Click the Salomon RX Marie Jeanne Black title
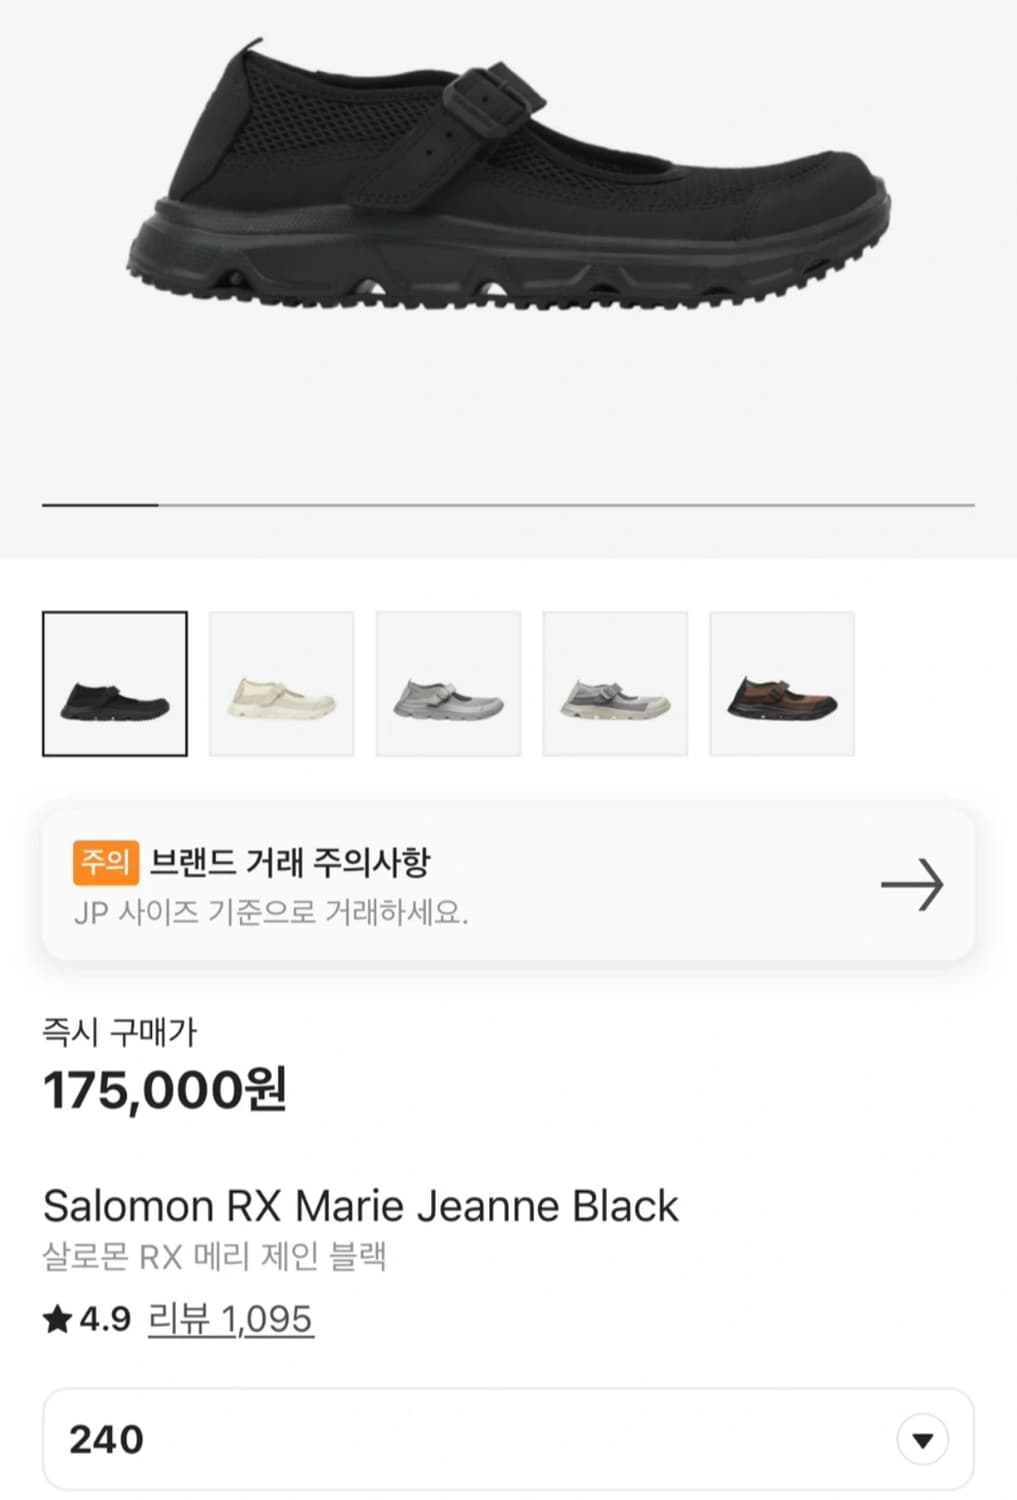 [x=360, y=1206]
